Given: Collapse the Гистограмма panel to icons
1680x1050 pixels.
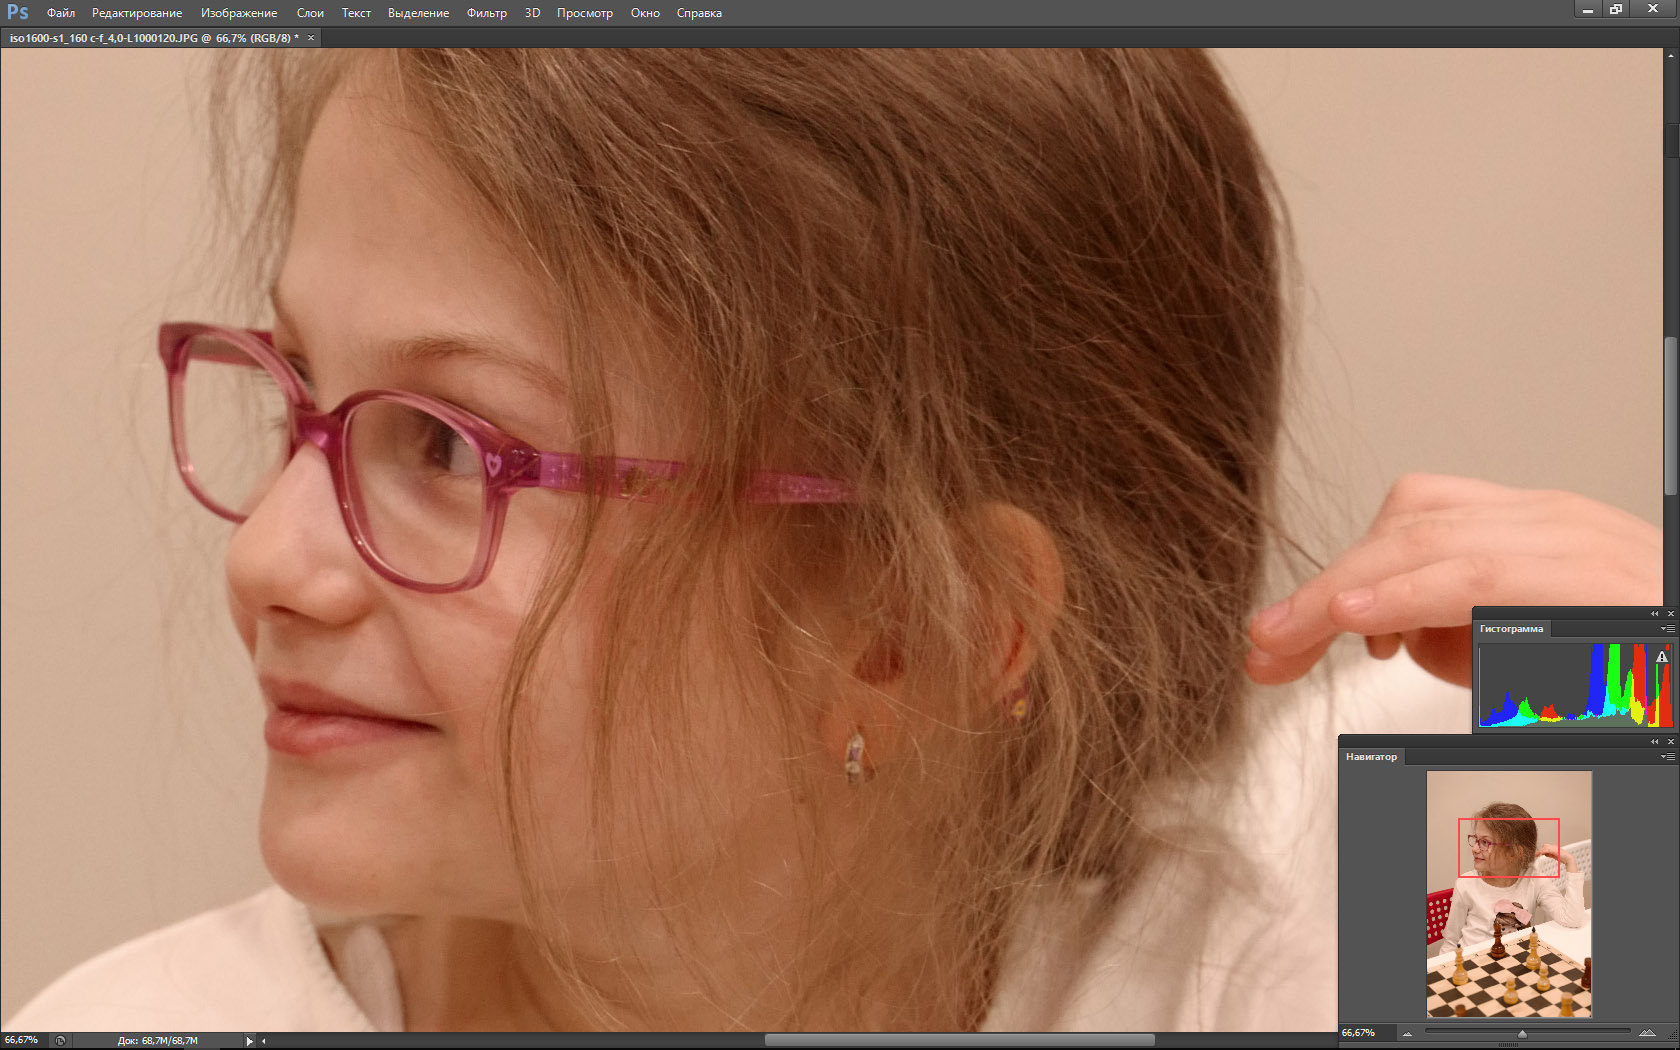Looking at the screenshot, I should (x=1654, y=613).
